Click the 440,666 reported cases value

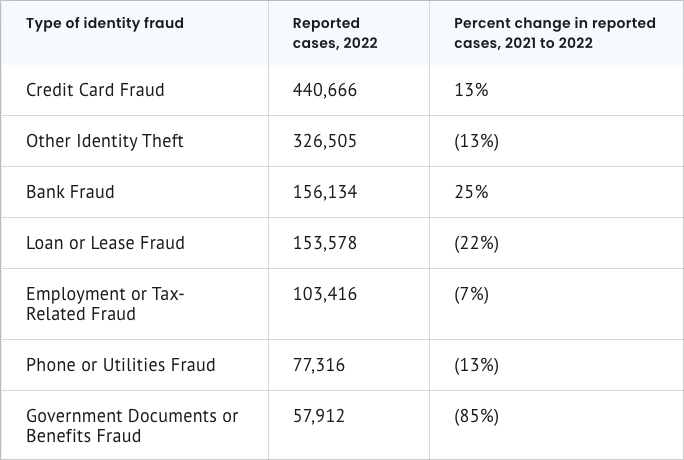pos(325,90)
